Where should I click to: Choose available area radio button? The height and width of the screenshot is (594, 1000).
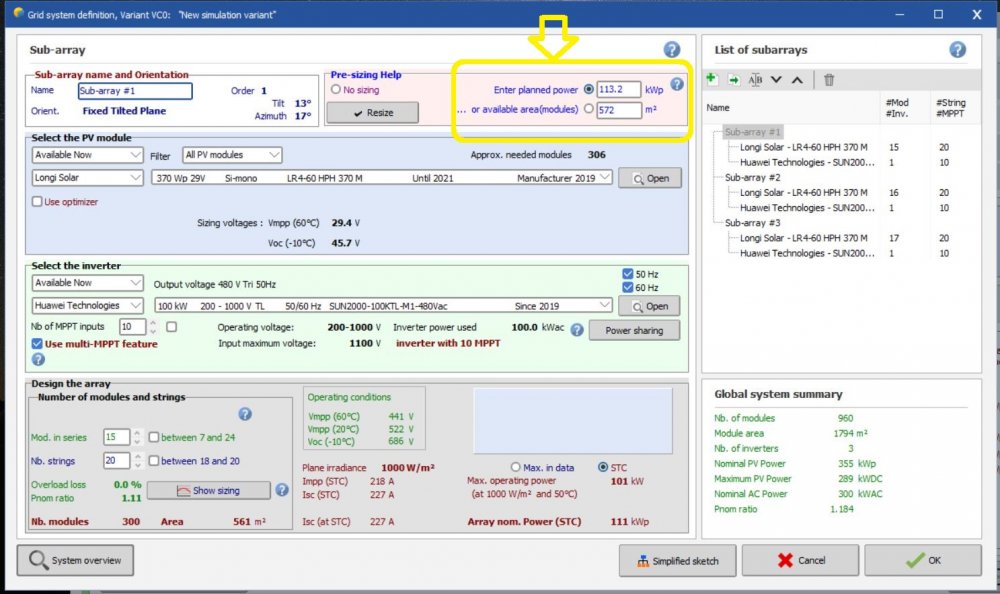[588, 110]
